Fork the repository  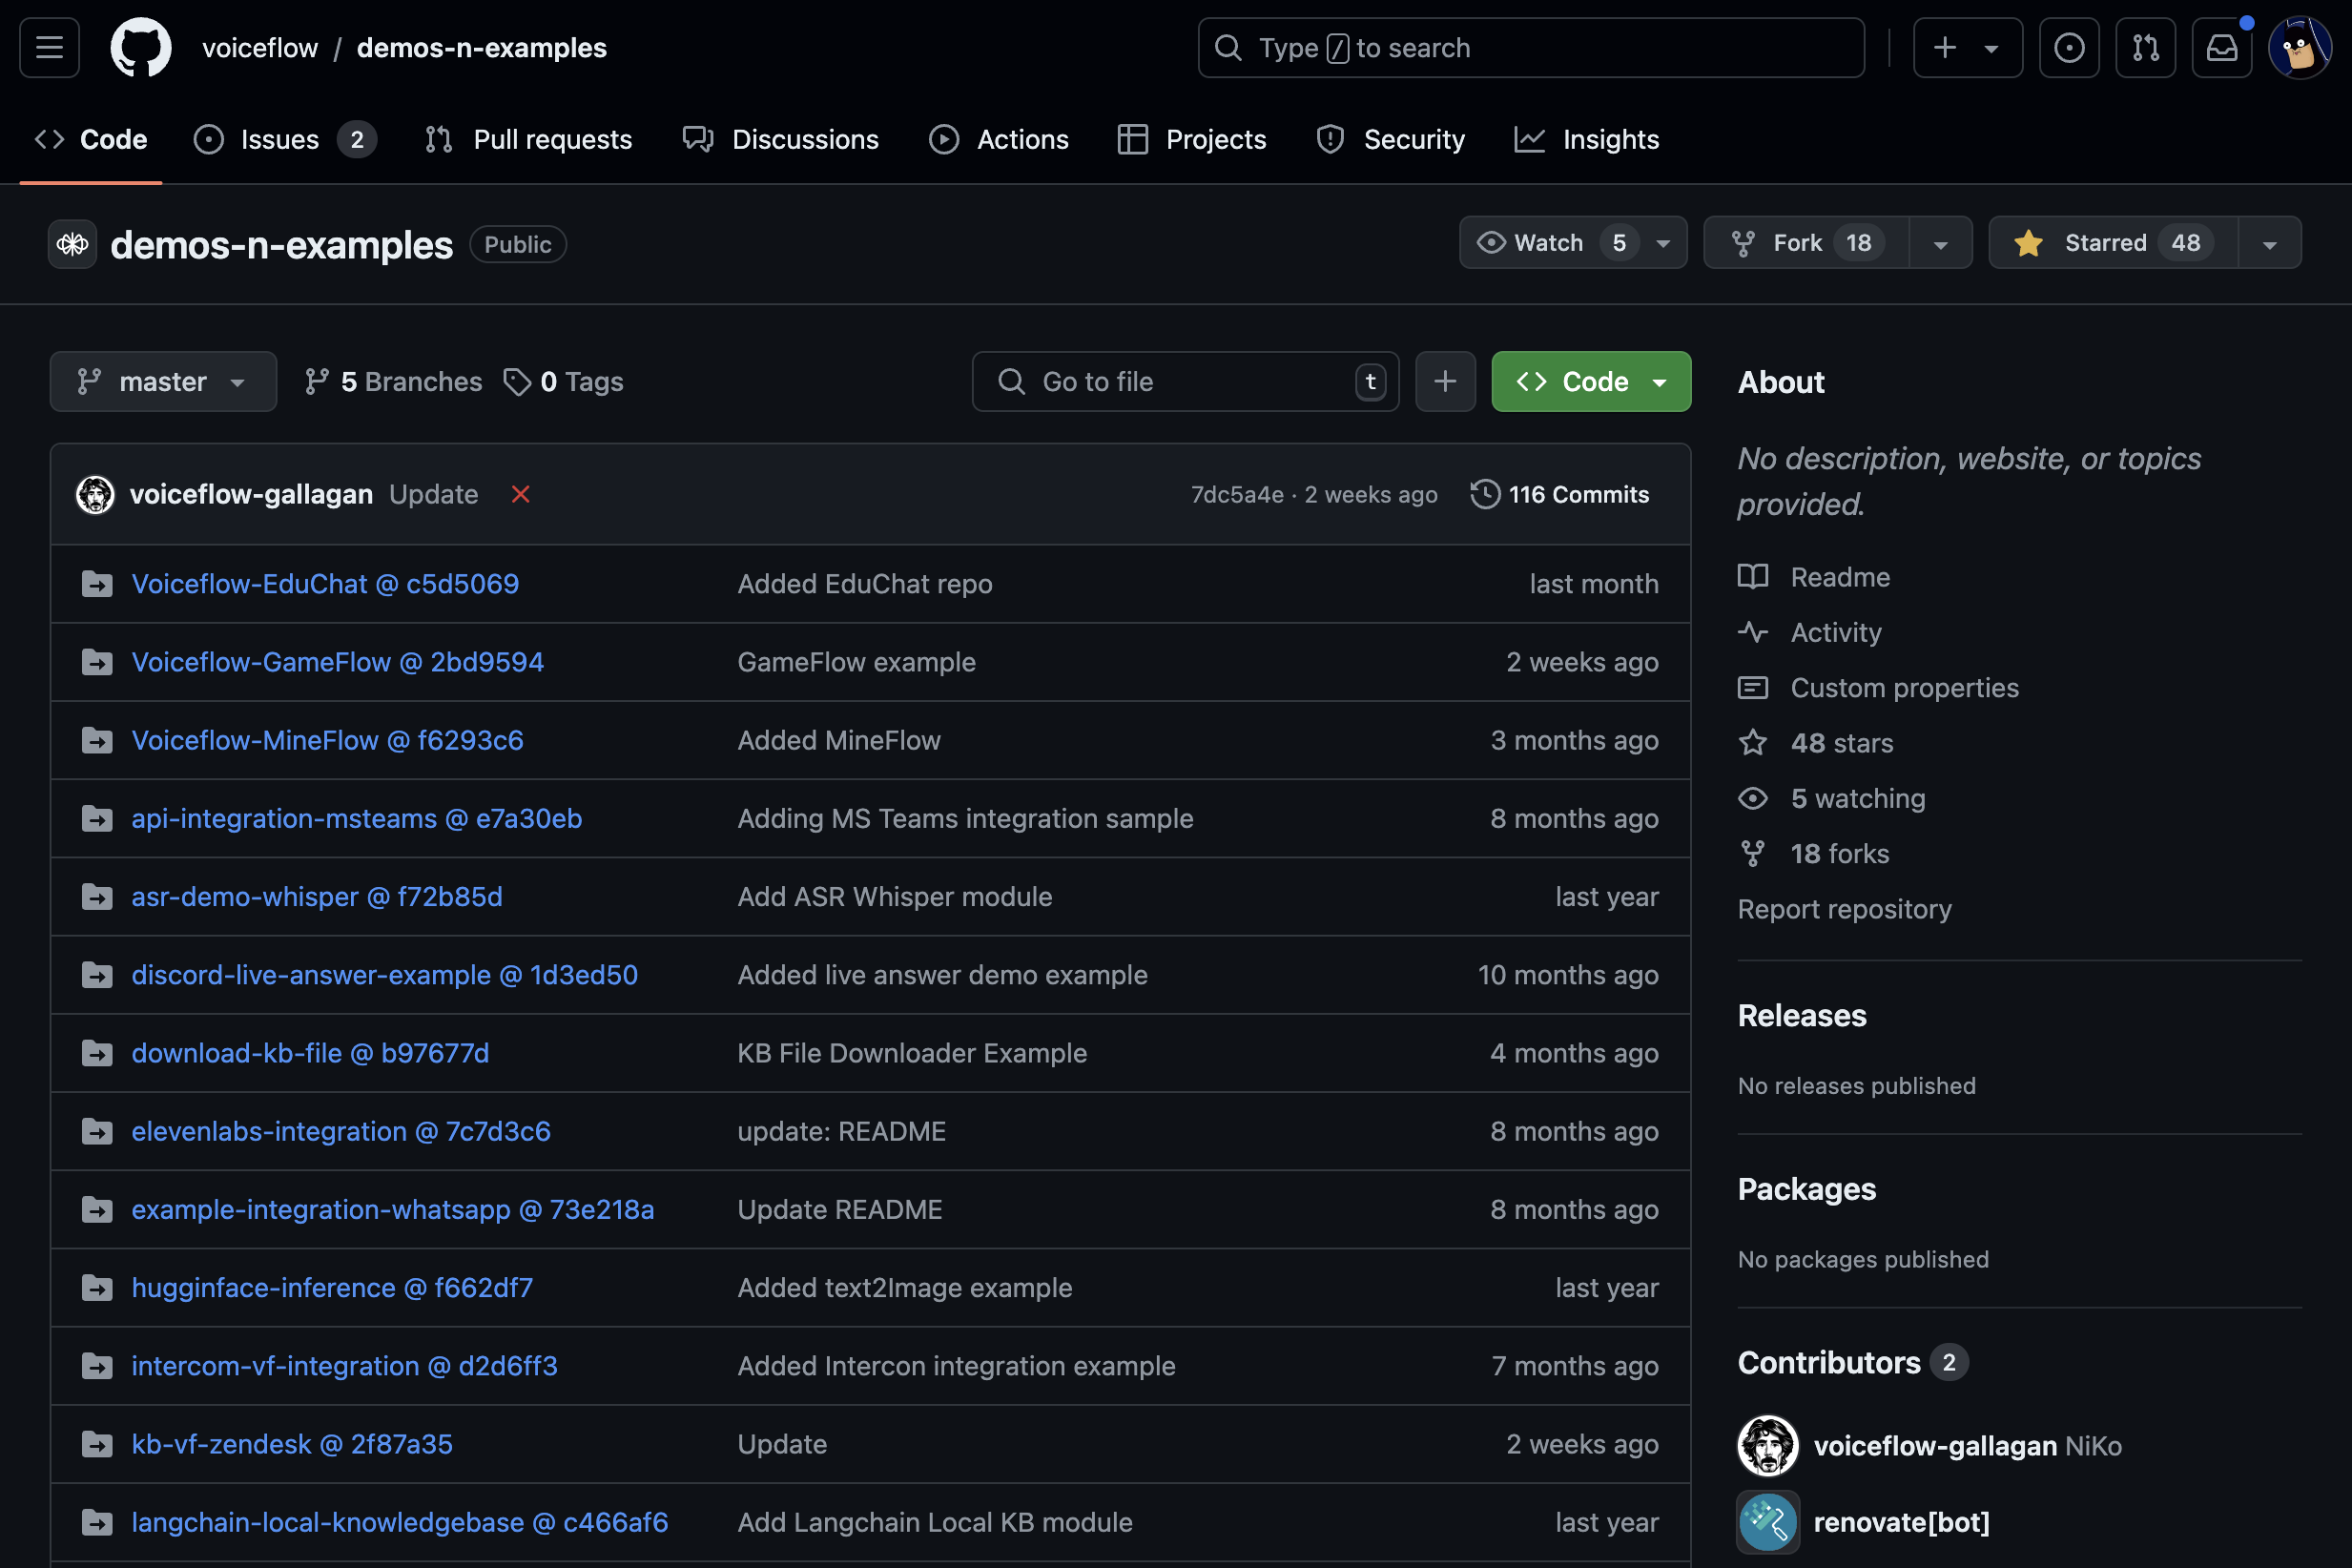tap(1807, 243)
